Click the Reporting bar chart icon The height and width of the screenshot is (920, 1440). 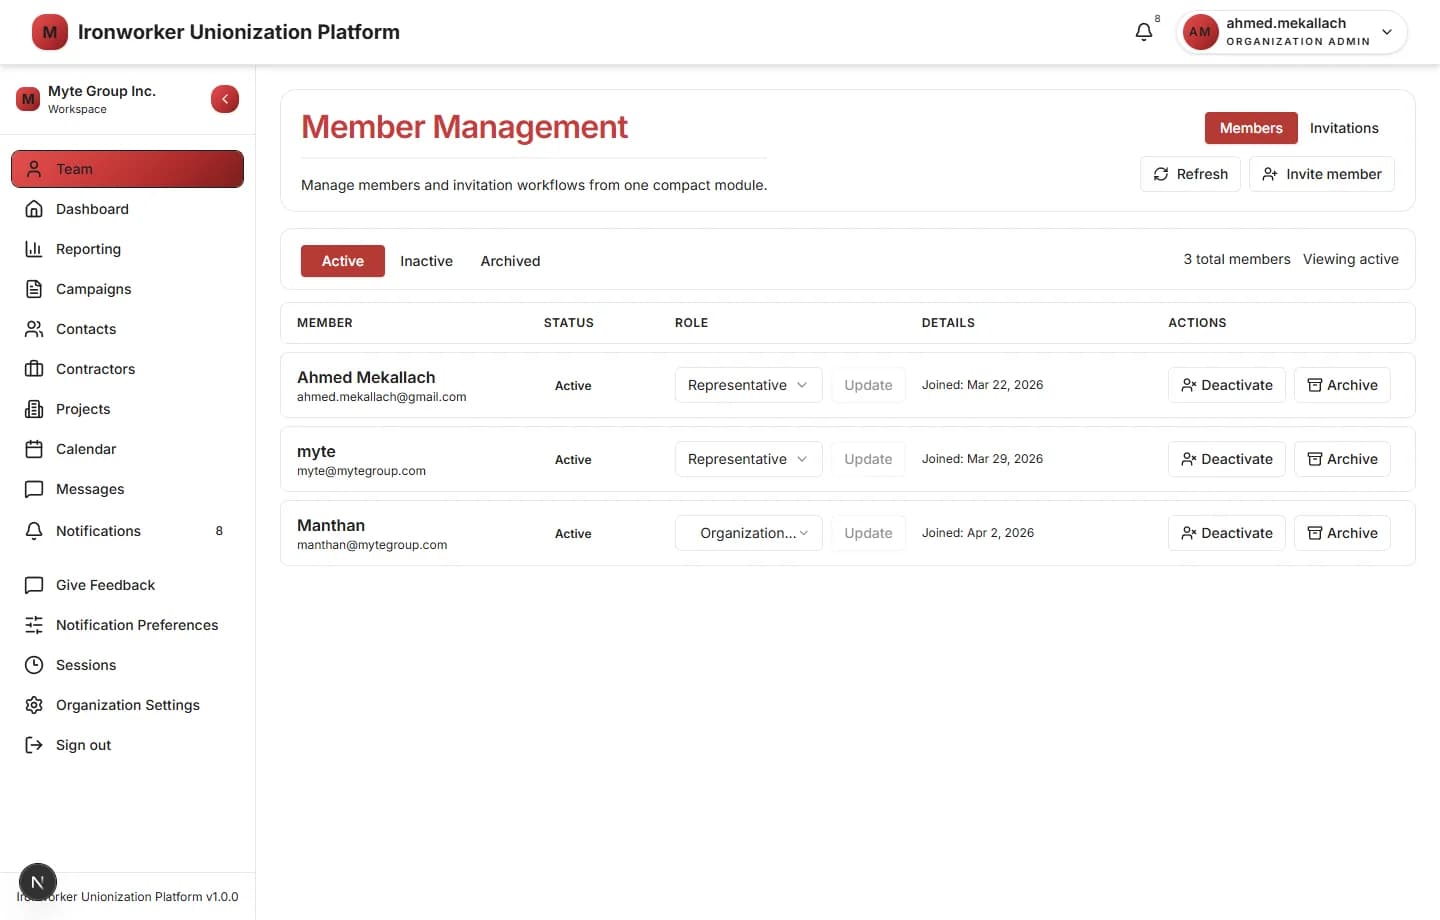tap(34, 249)
